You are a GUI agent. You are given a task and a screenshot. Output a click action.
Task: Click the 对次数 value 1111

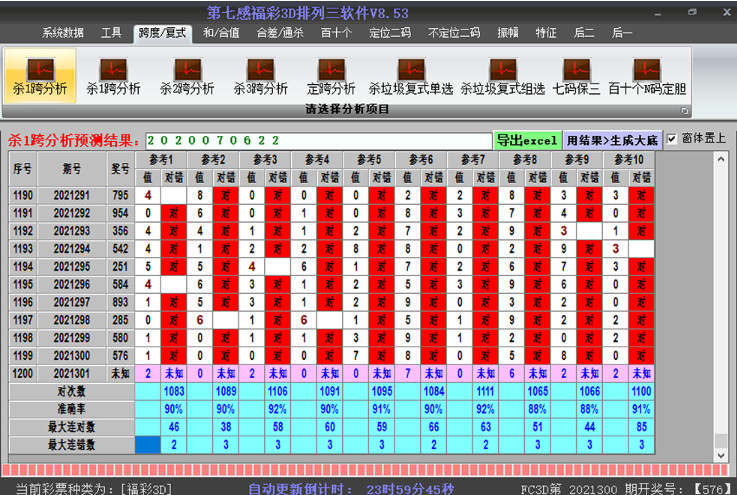pyautogui.click(x=486, y=392)
